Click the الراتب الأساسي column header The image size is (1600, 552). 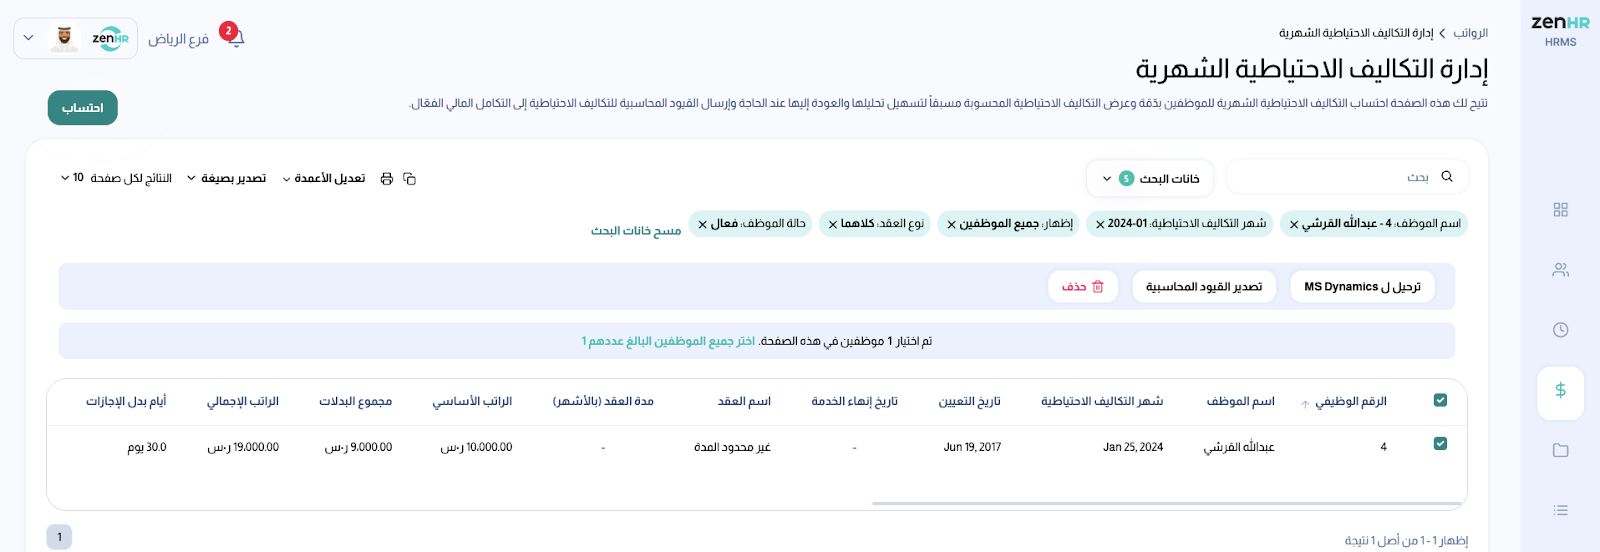(x=472, y=401)
